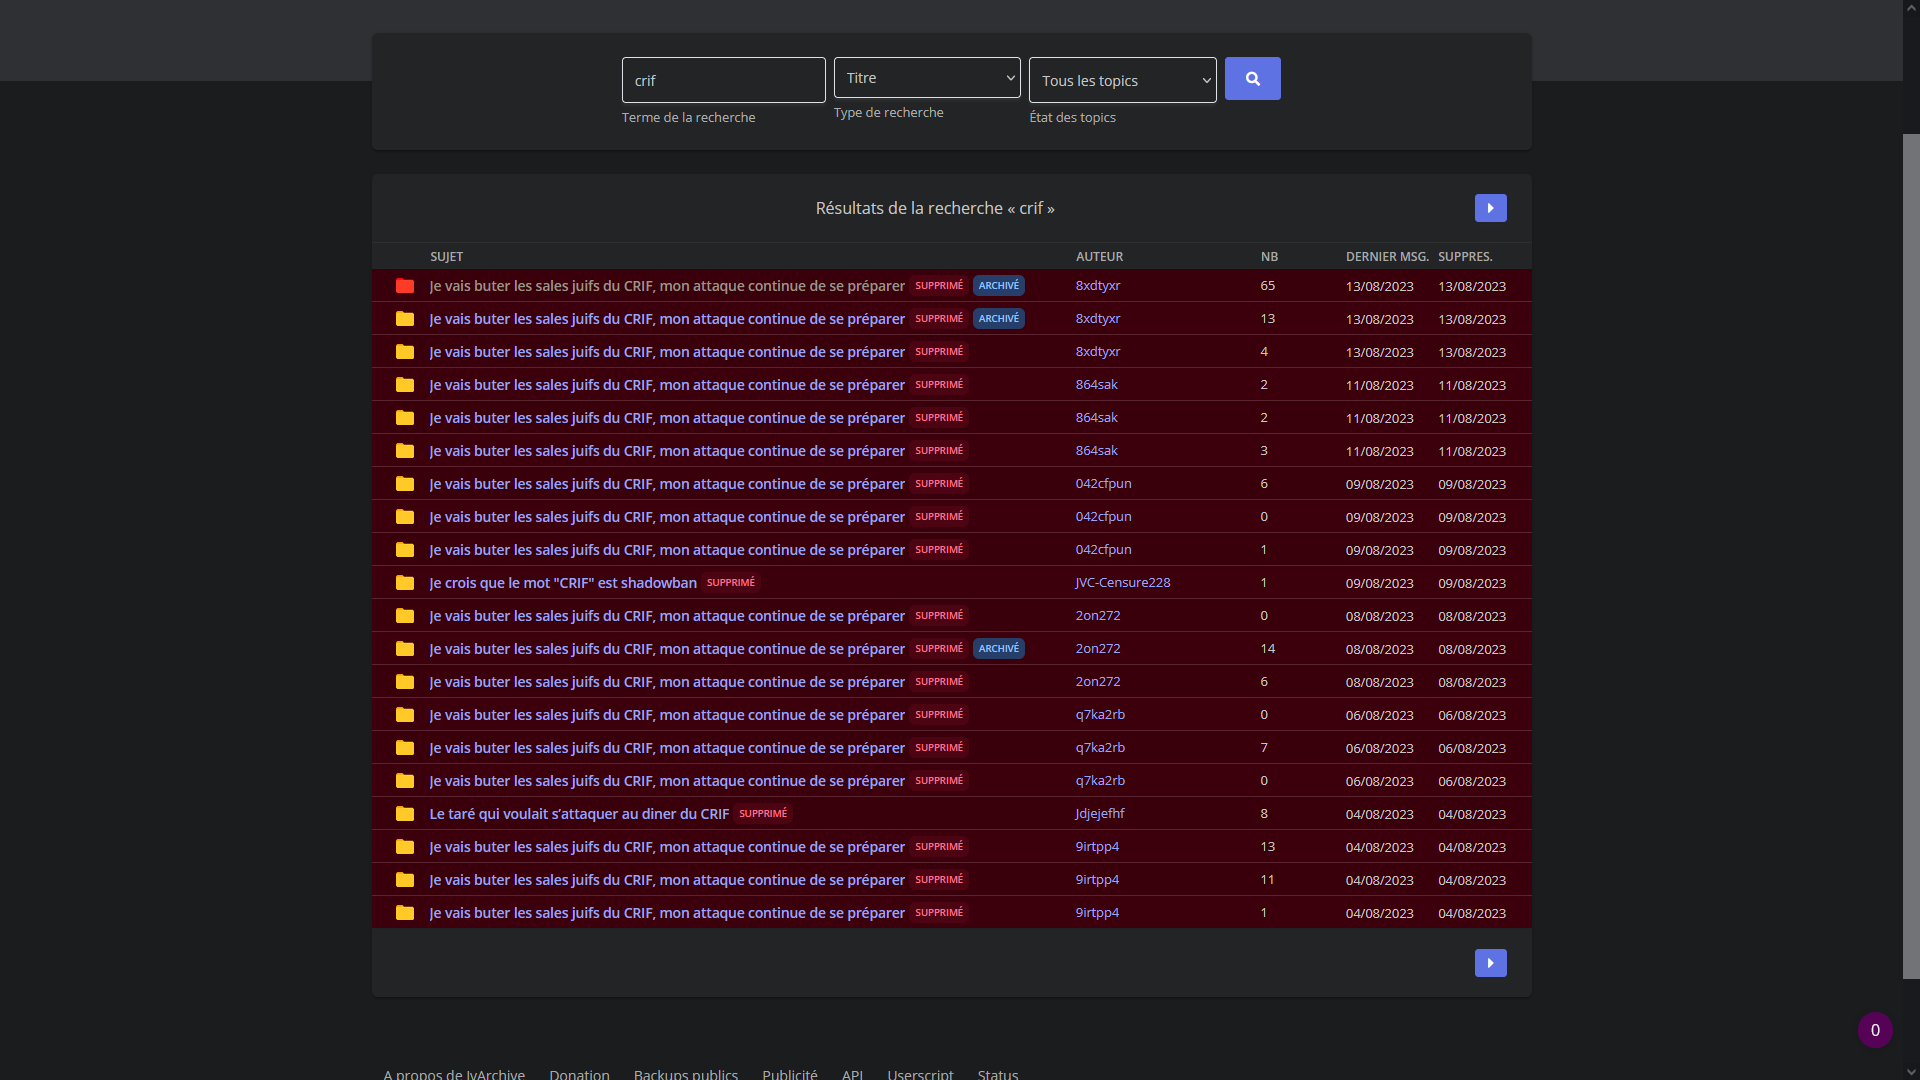Open author profile JVC-Censure228
The image size is (1920, 1080).
click(1122, 583)
